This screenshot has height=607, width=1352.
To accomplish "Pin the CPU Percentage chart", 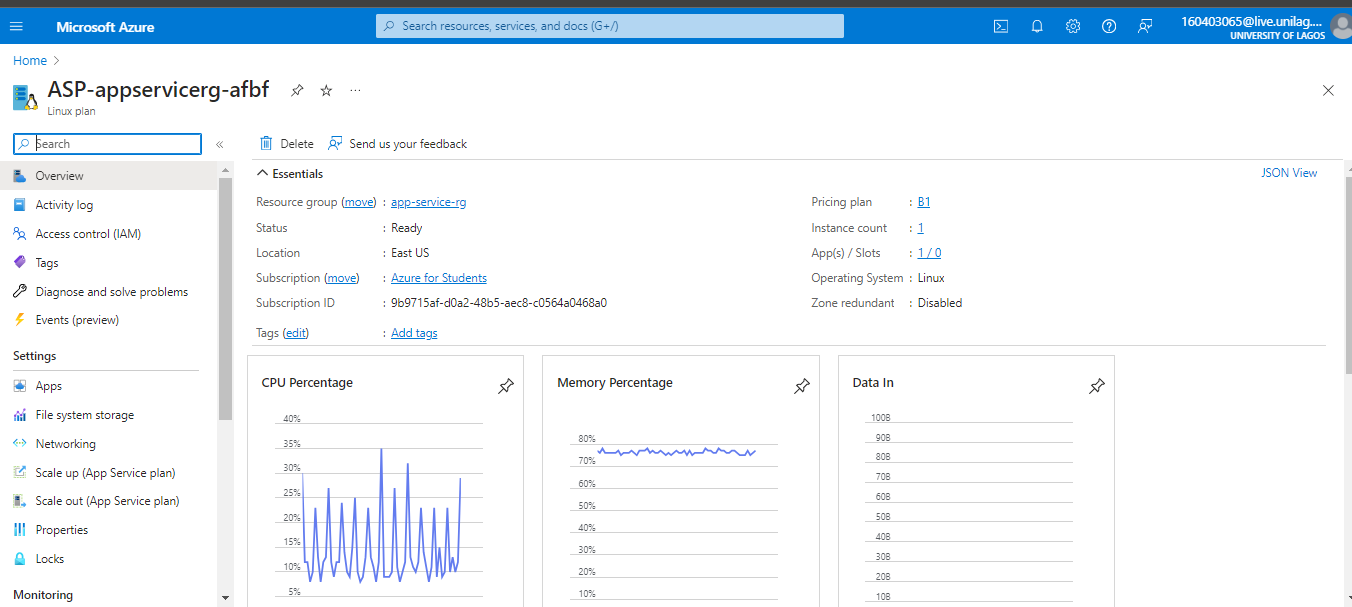I will [x=506, y=386].
